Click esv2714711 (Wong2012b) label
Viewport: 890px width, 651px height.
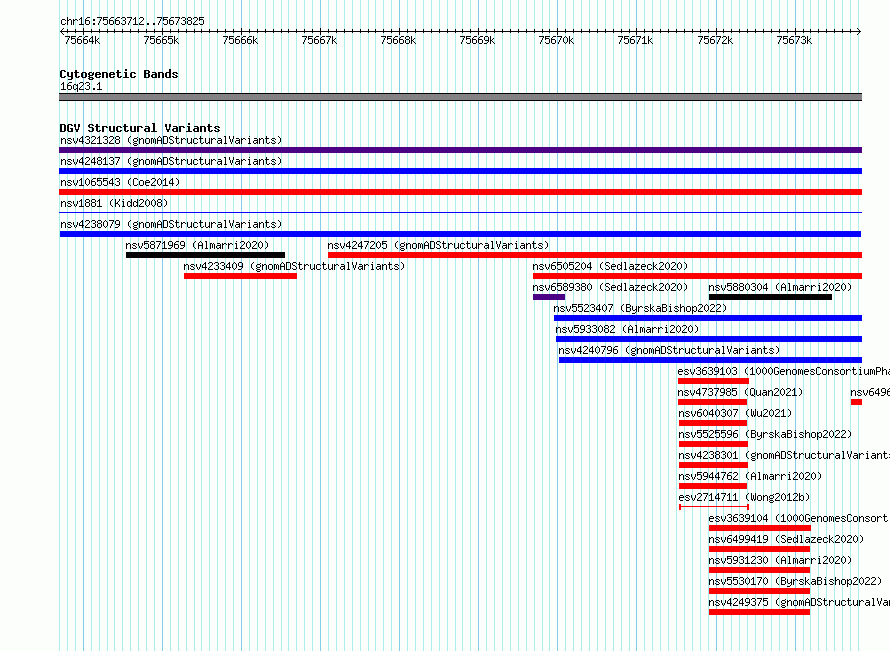(x=744, y=497)
